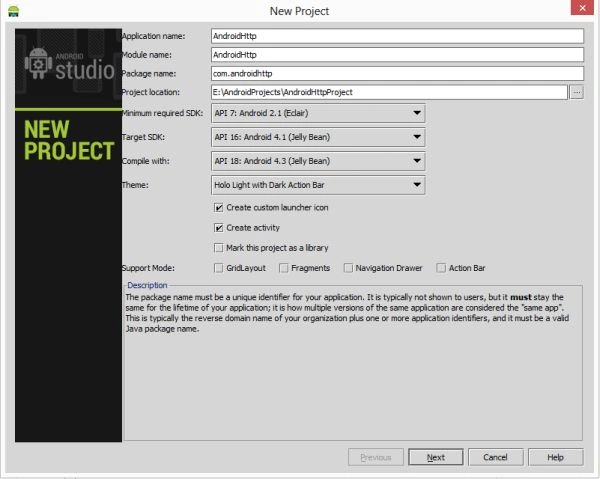Viewport: 600px width, 479px height.
Task: Click the disabled Previous button
Action: click(x=376, y=457)
